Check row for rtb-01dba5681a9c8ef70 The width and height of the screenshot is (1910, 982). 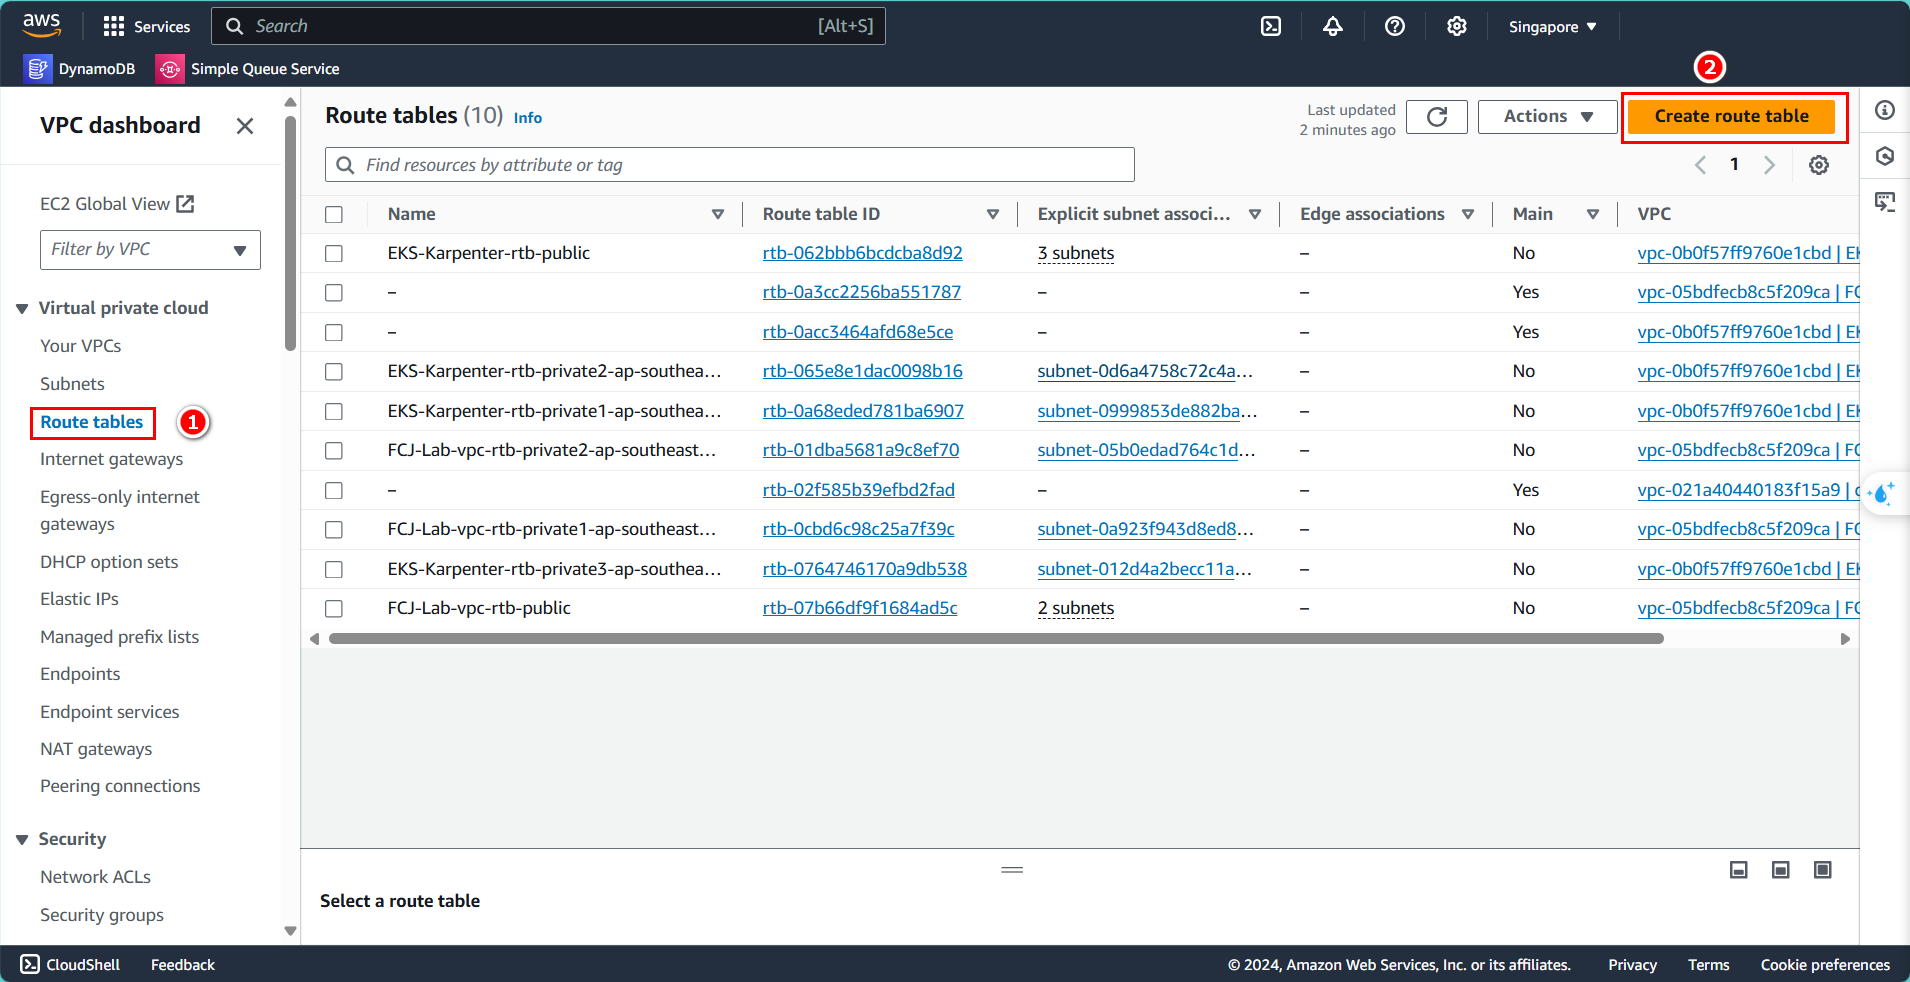[x=334, y=451]
